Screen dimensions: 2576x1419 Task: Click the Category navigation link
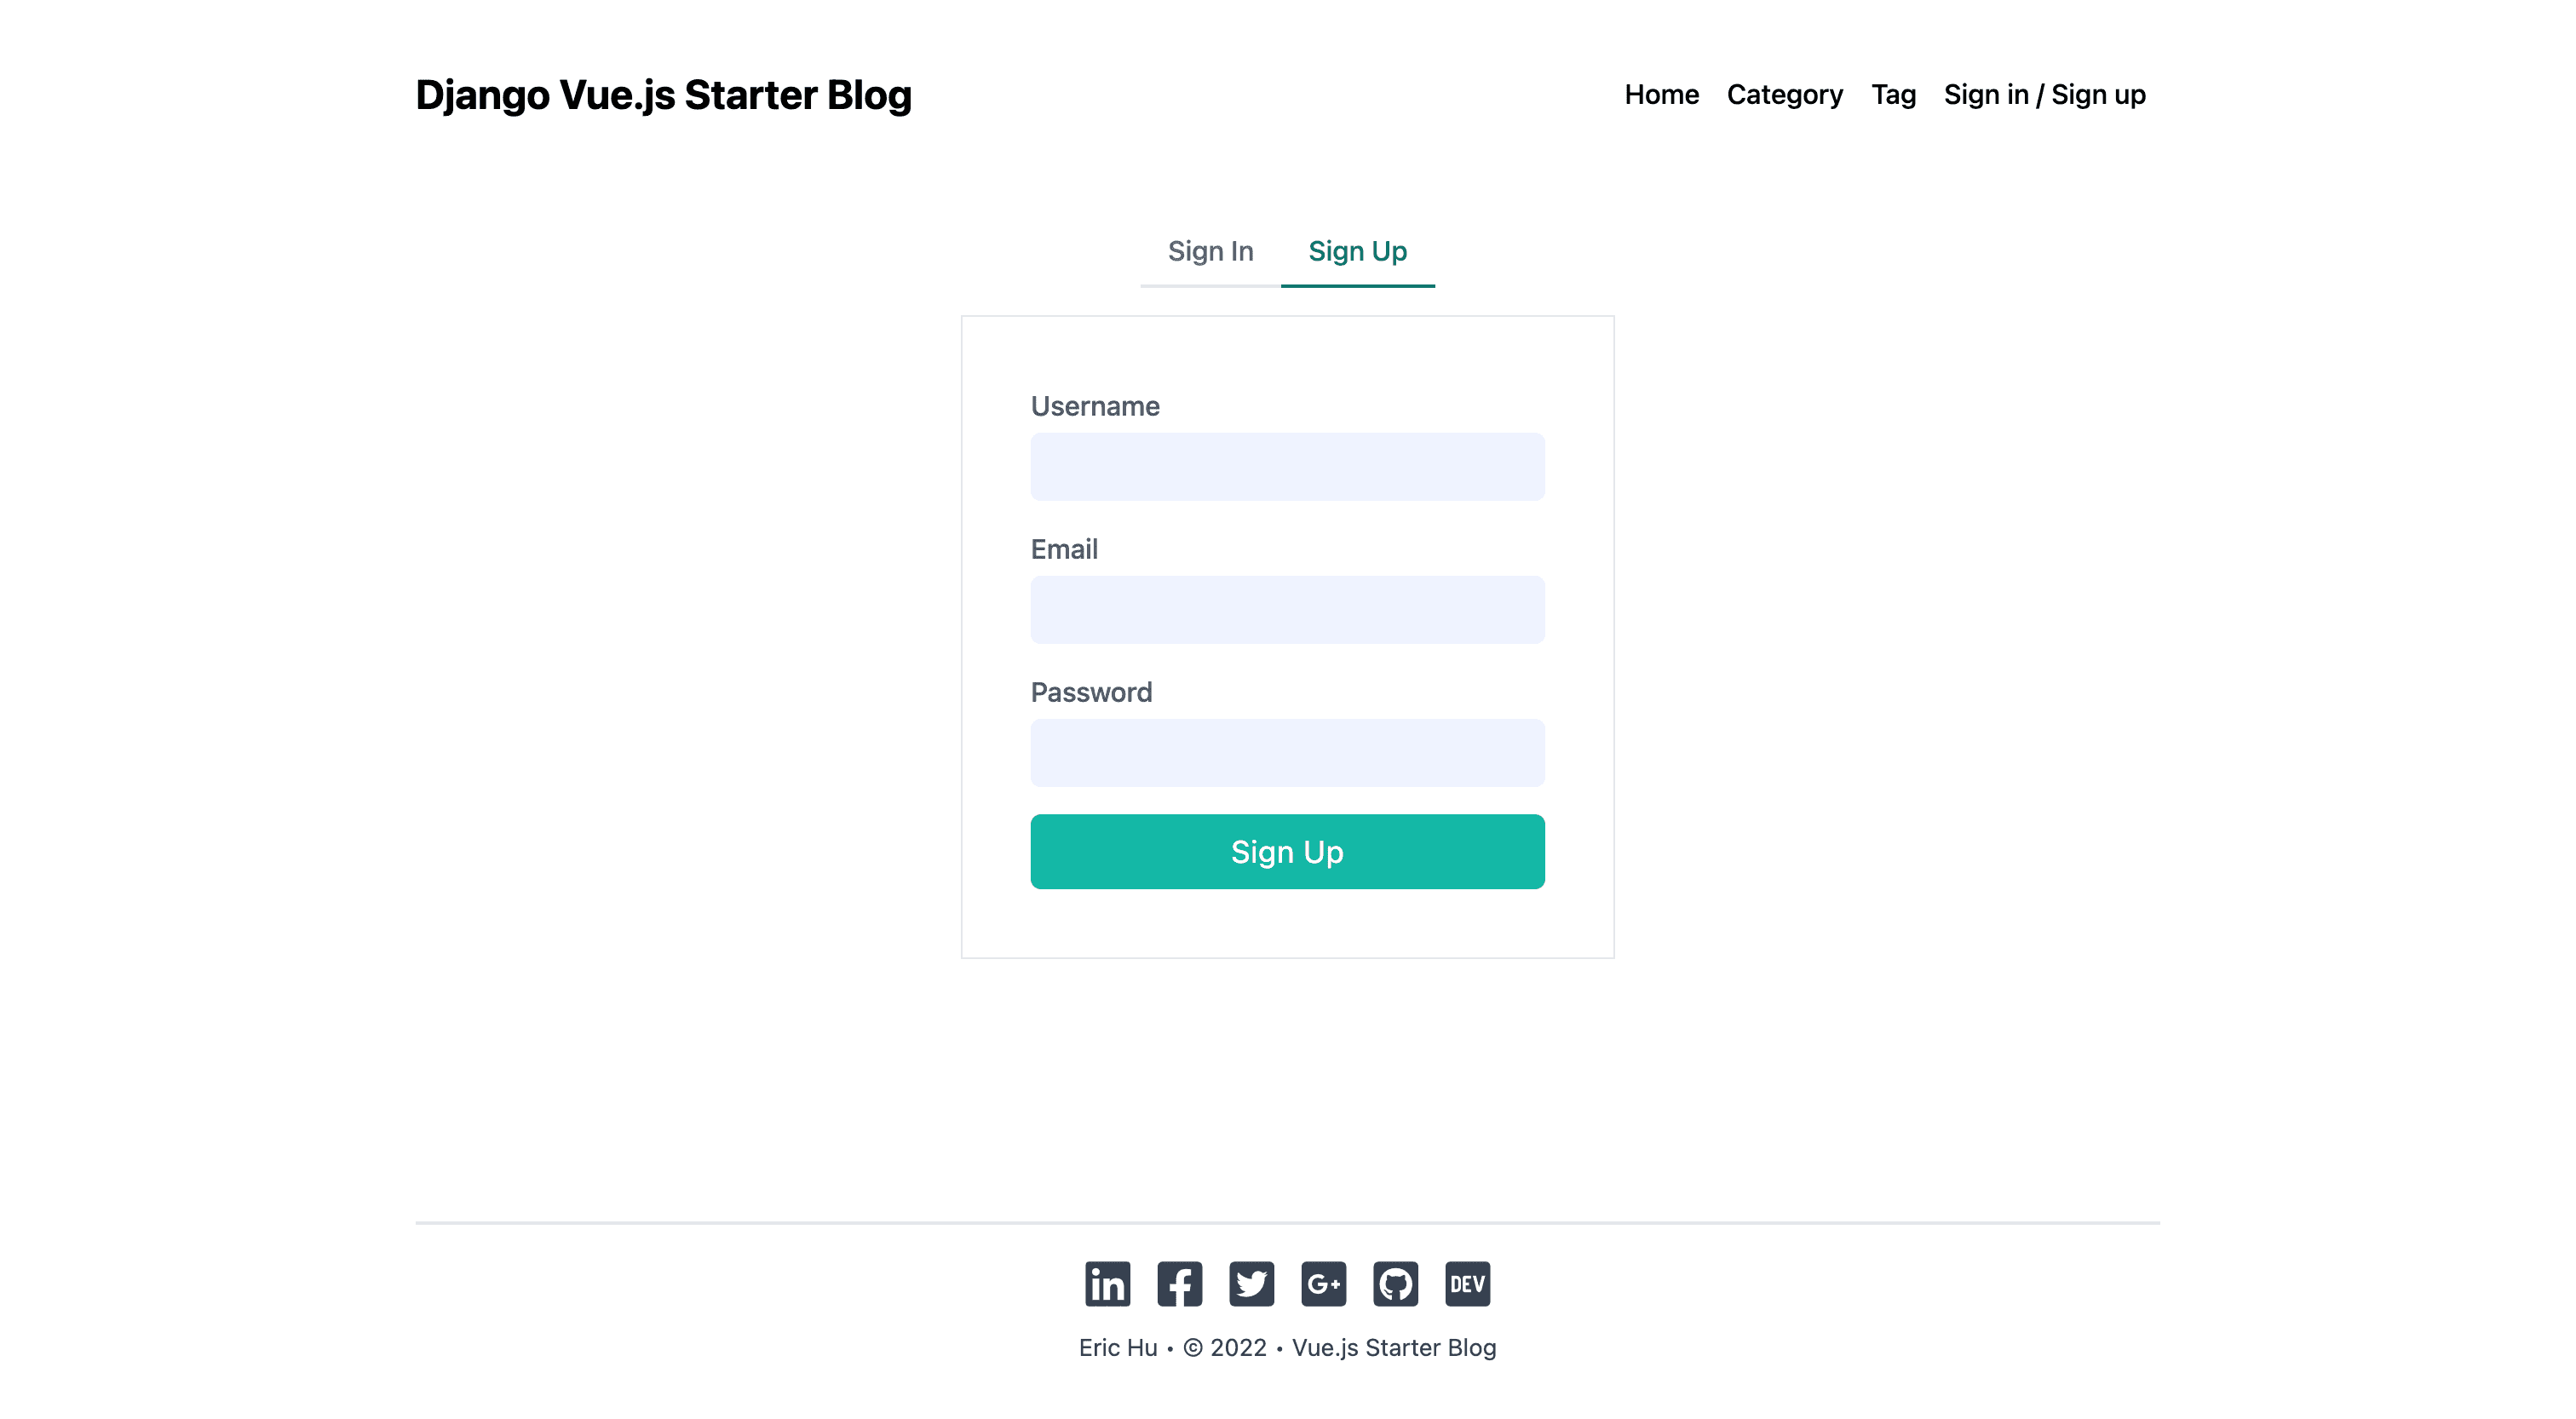[1784, 94]
